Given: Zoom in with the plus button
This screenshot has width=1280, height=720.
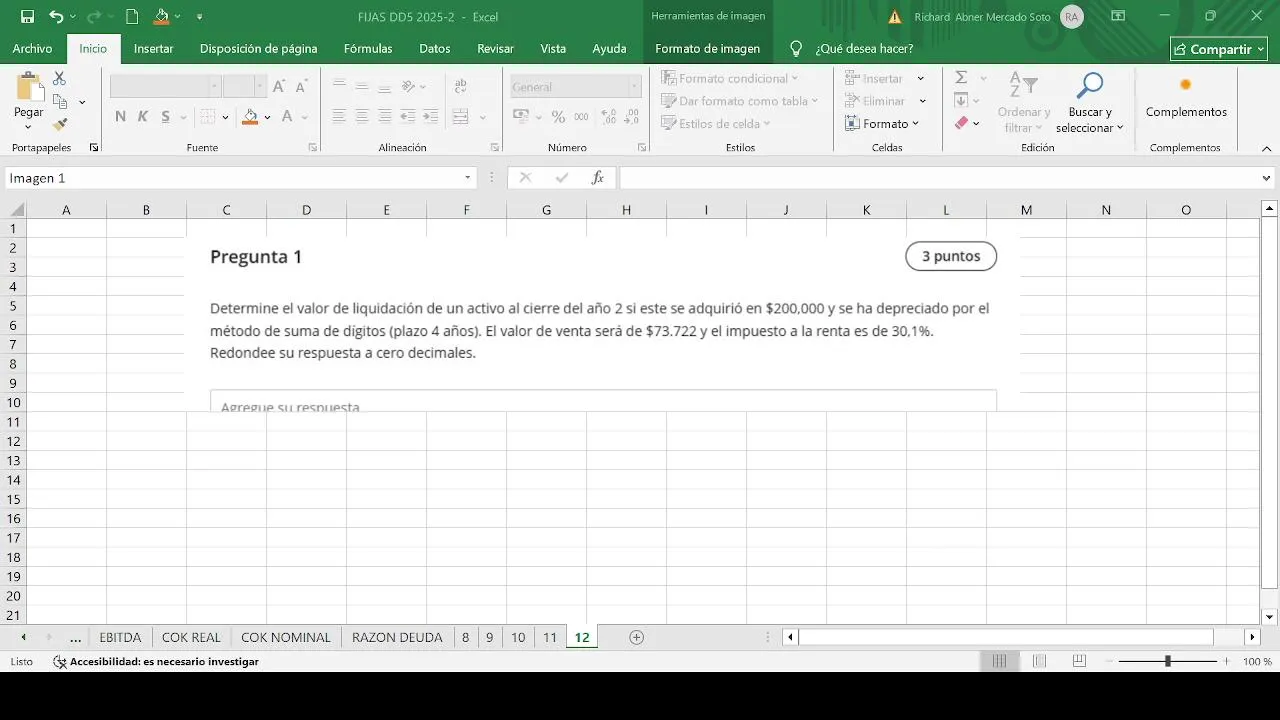Looking at the screenshot, I should (x=1227, y=661).
